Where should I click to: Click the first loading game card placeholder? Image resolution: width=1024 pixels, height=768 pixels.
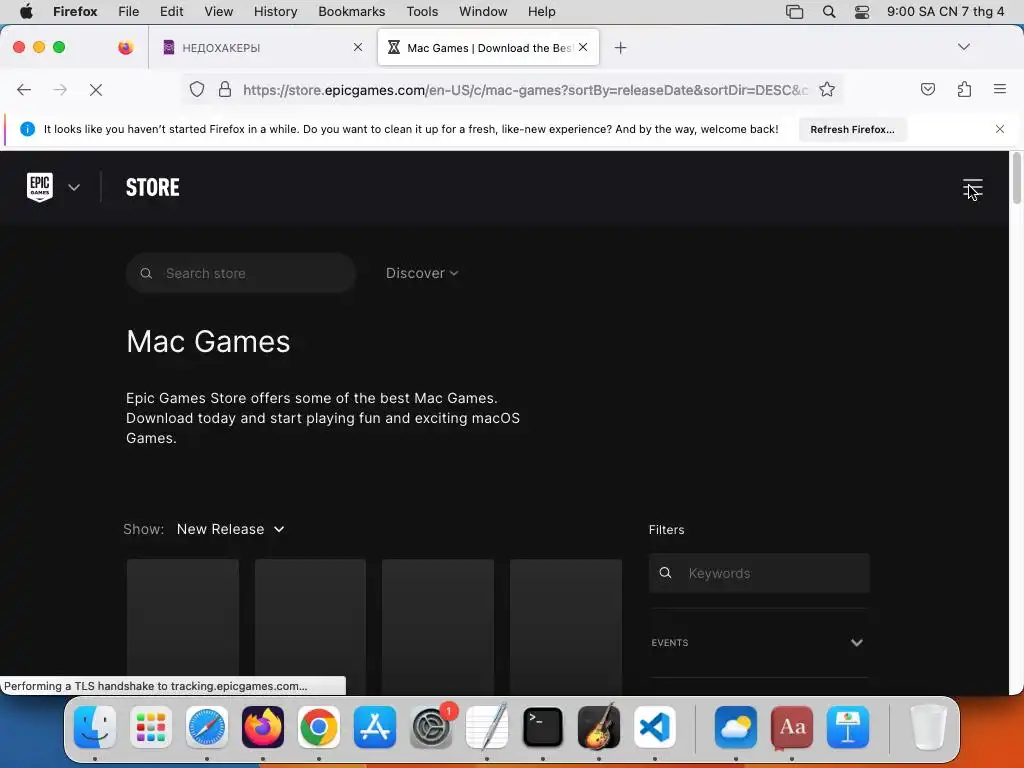[x=183, y=627]
